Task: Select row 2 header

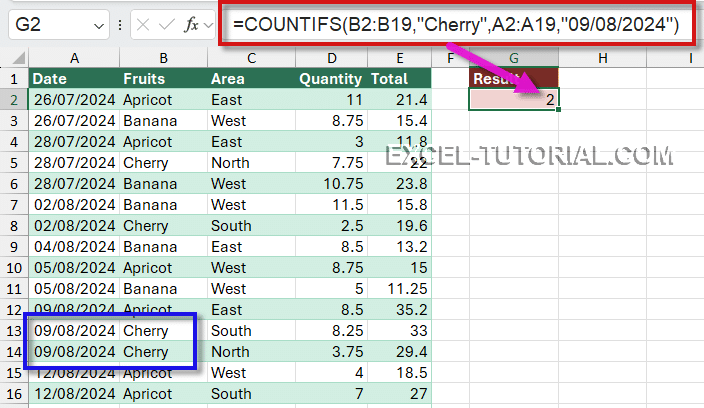Action: (14, 100)
